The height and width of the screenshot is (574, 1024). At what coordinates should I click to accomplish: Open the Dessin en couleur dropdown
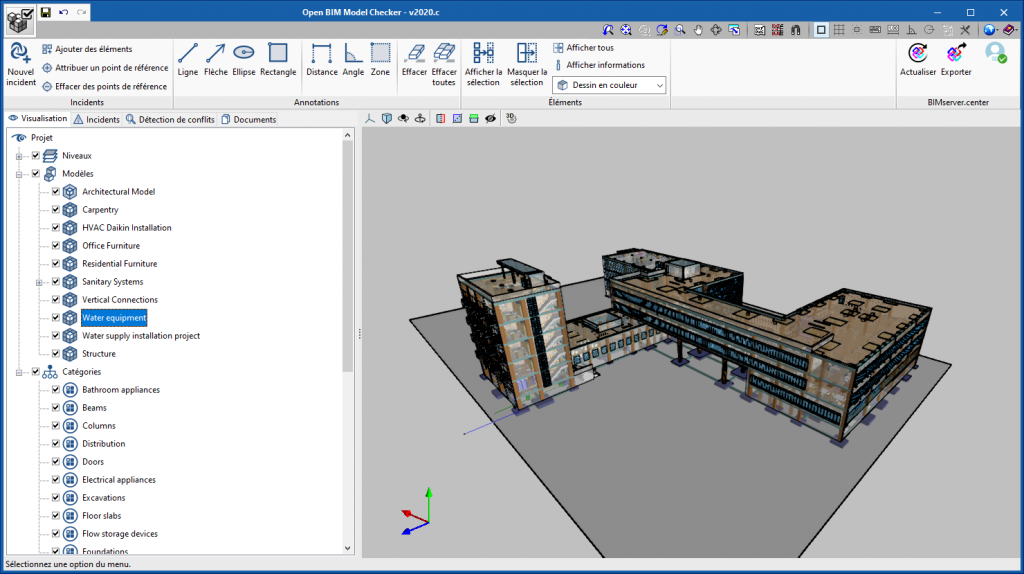609,86
